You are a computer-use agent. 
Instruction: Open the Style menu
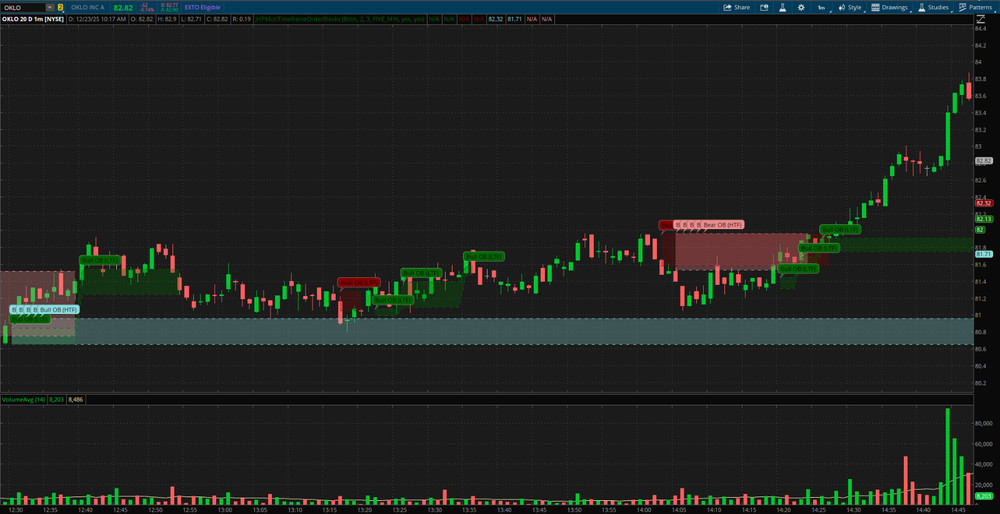tap(850, 7)
